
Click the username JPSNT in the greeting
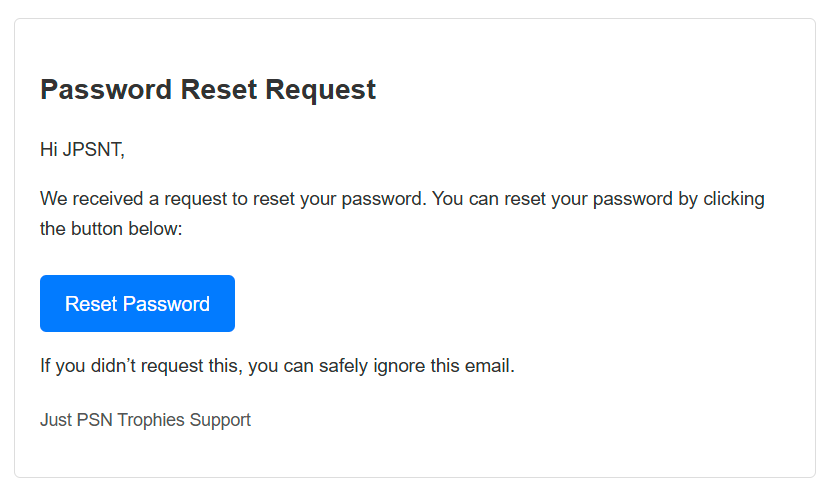[93, 150]
